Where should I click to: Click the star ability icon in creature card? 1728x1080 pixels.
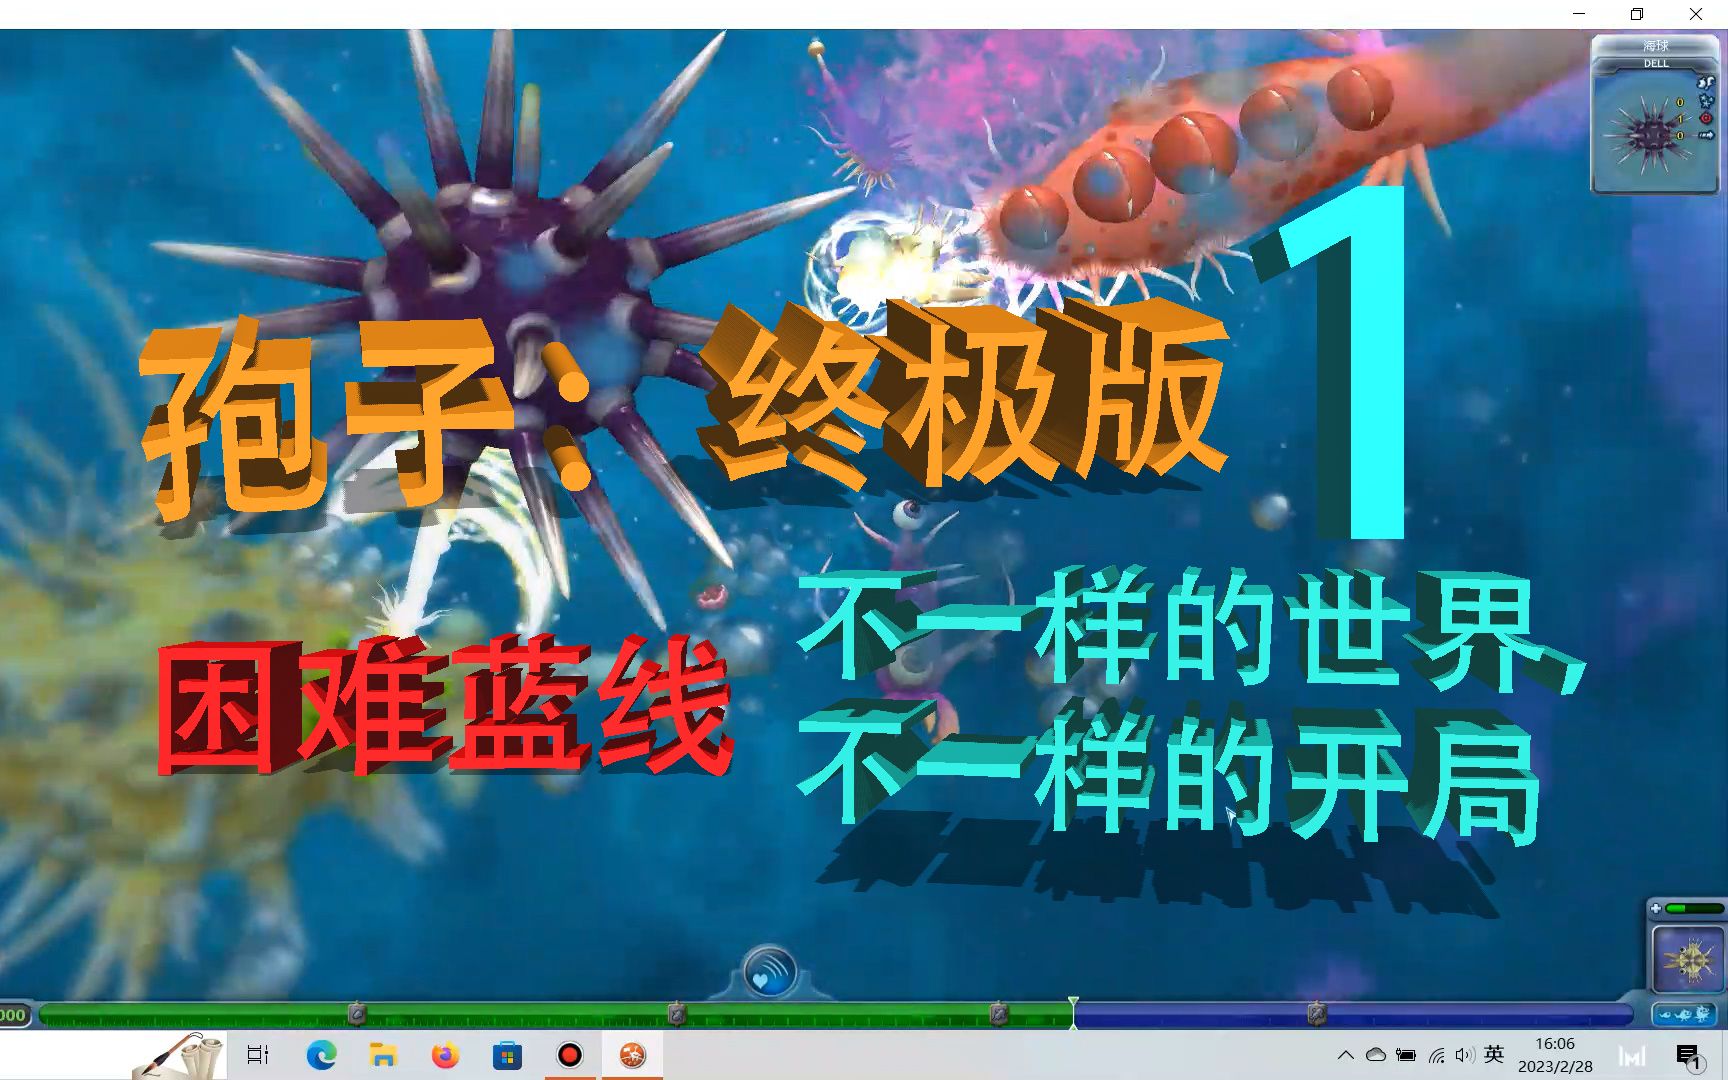(1705, 101)
